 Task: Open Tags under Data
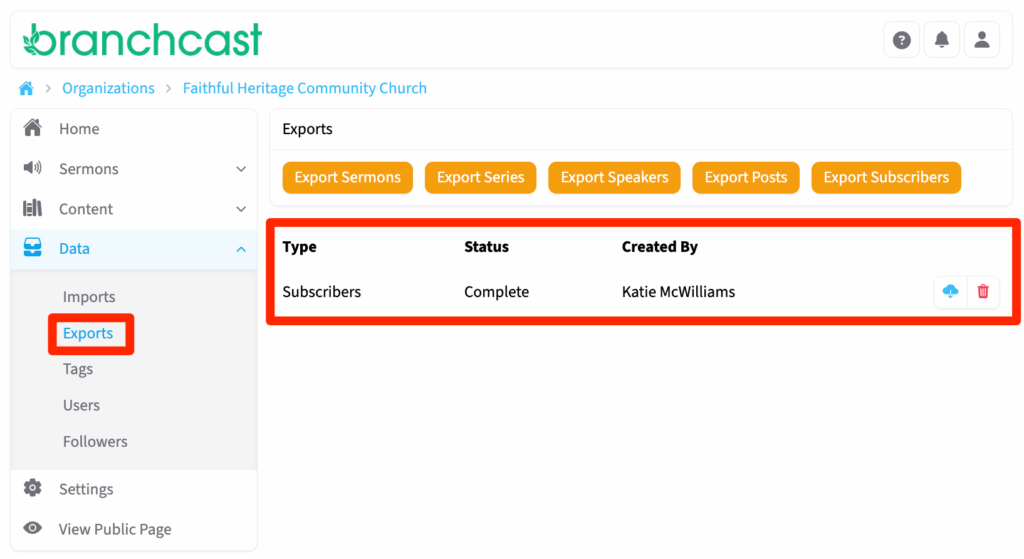pos(78,369)
